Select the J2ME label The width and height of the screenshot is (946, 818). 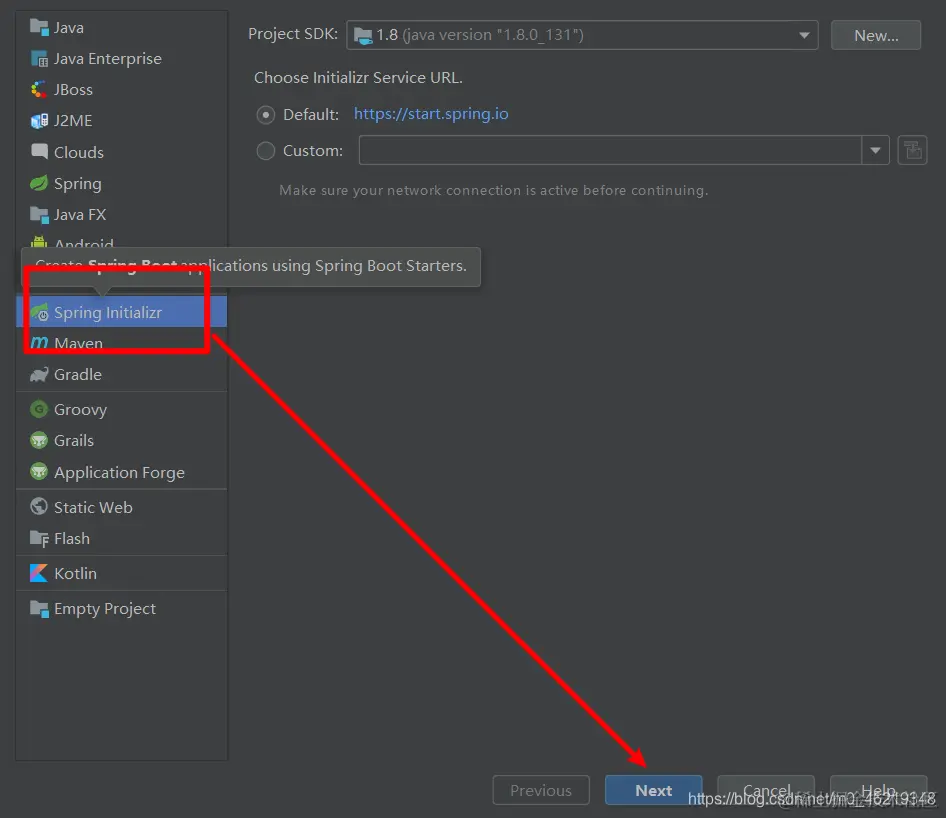73,121
